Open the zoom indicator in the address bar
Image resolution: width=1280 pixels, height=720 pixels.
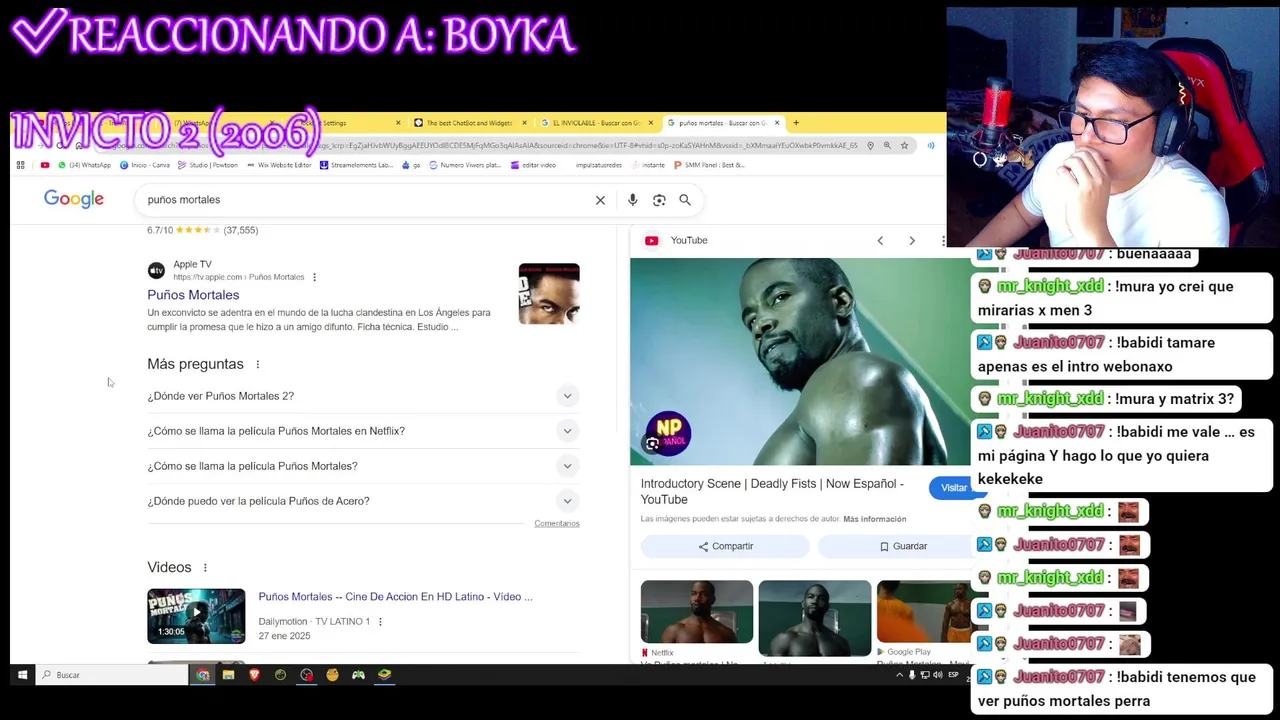click(x=887, y=145)
